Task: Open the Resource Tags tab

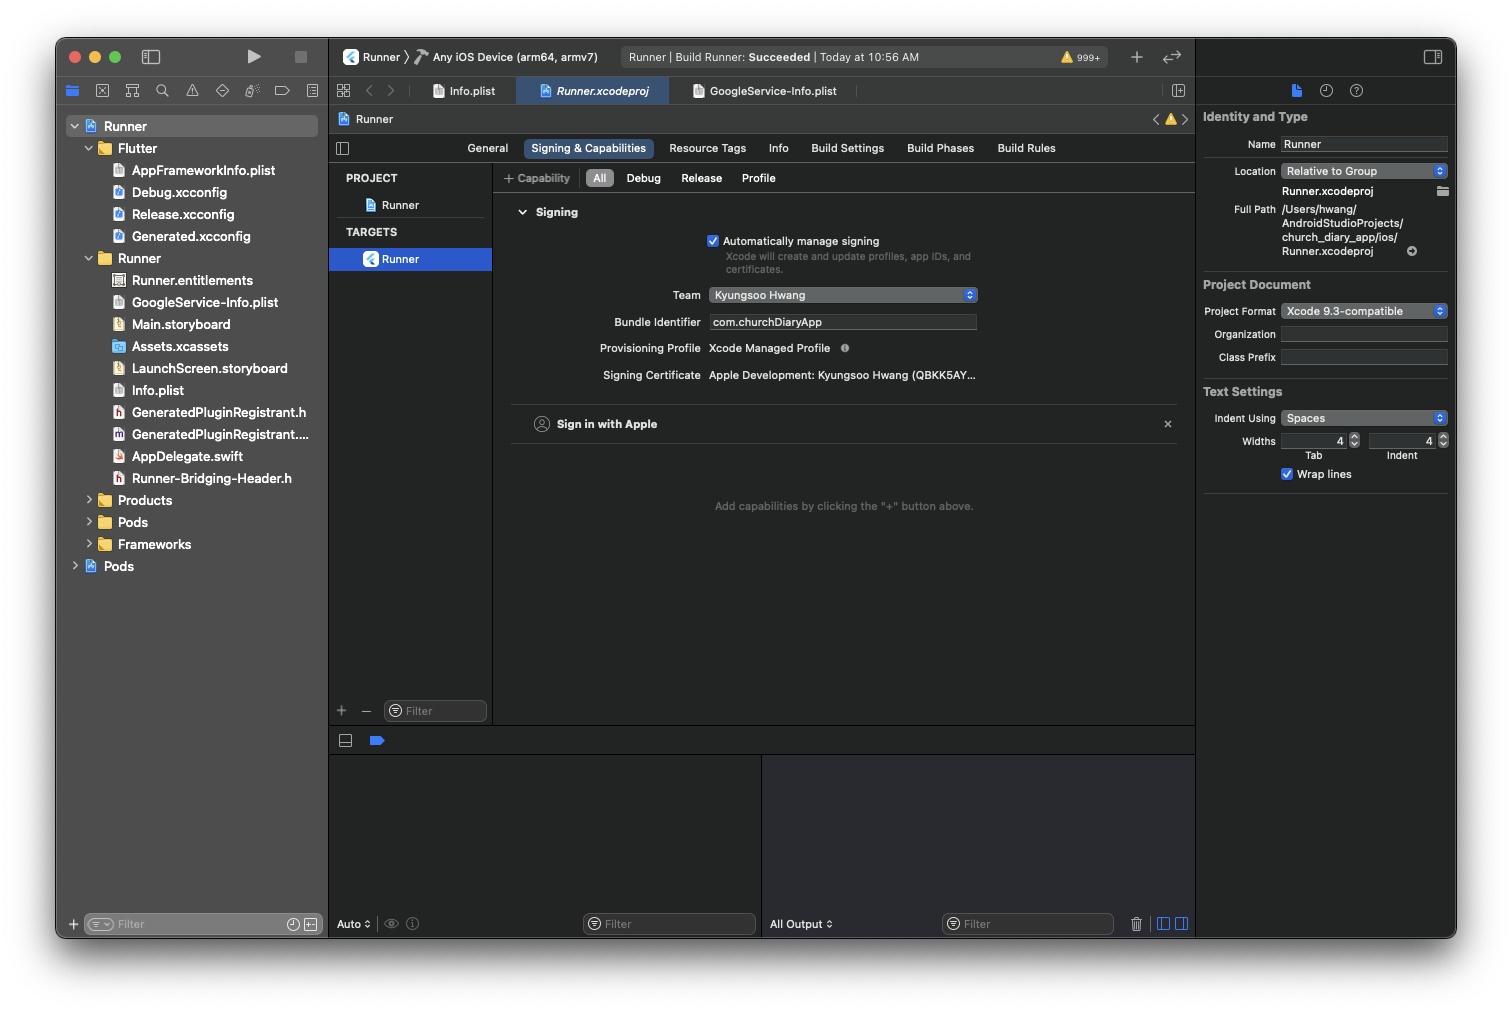Action: click(x=708, y=148)
